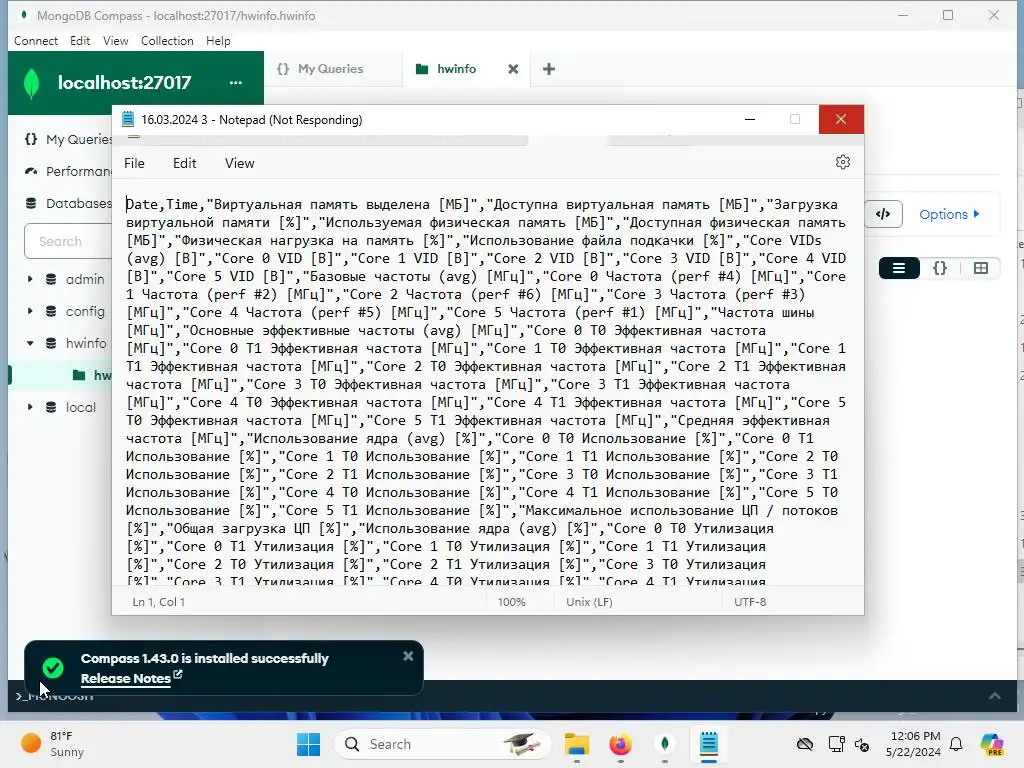The image size is (1024, 768).
Task: Open MongoDB Compass taskbar icon
Action: click(x=665, y=744)
